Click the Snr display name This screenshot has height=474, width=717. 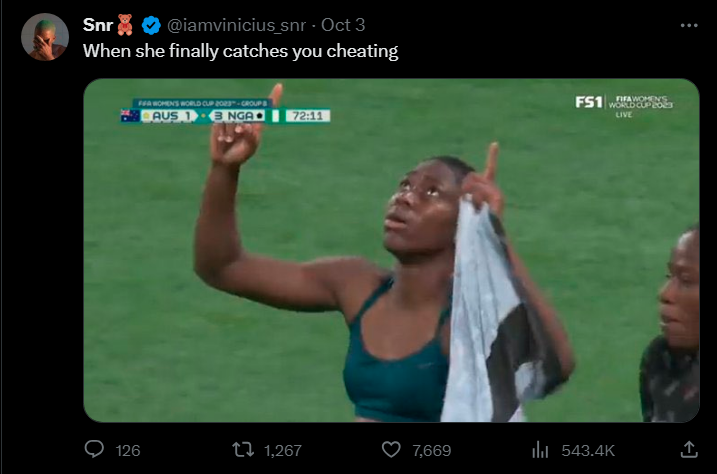97,25
